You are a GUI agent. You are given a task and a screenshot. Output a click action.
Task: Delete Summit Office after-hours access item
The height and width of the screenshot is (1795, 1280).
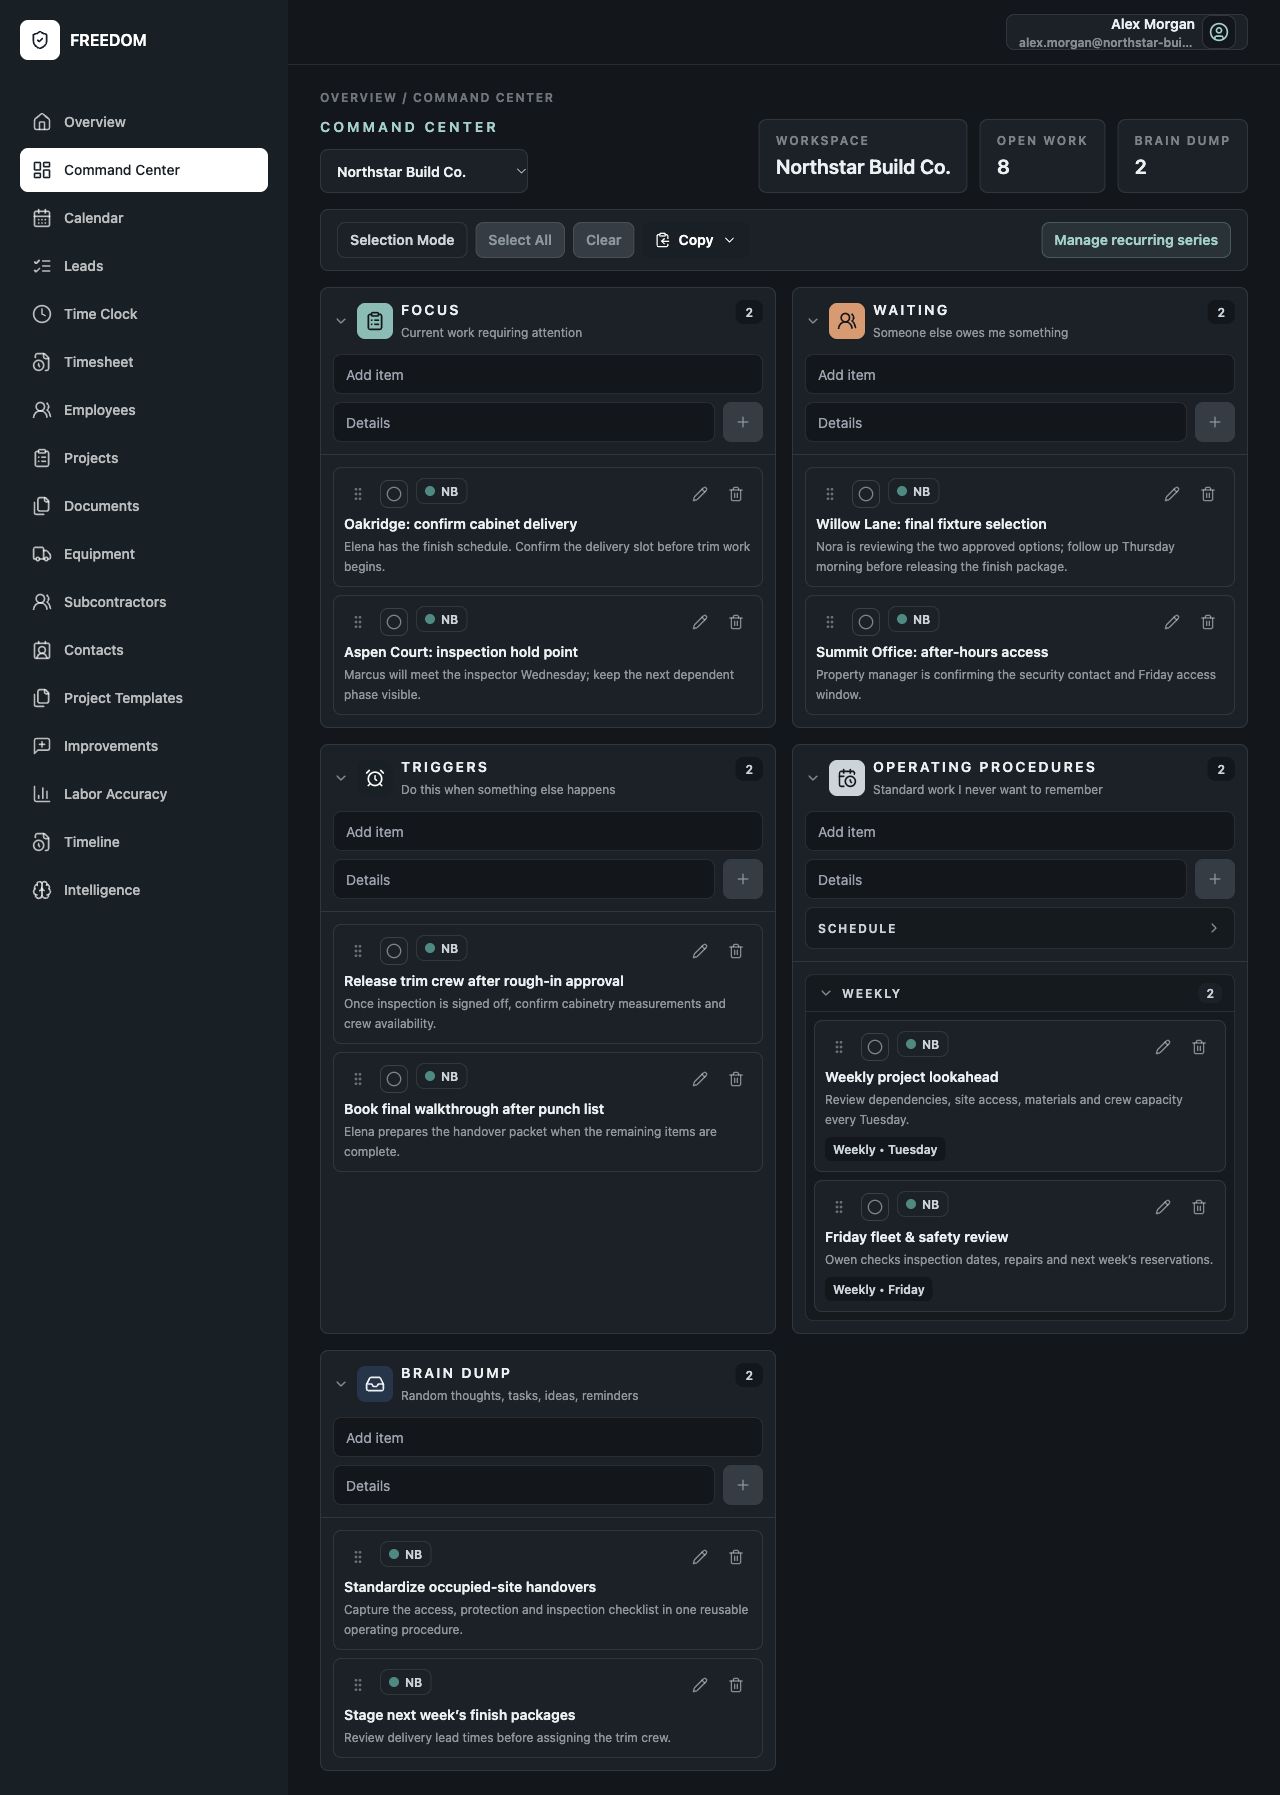coord(1208,622)
